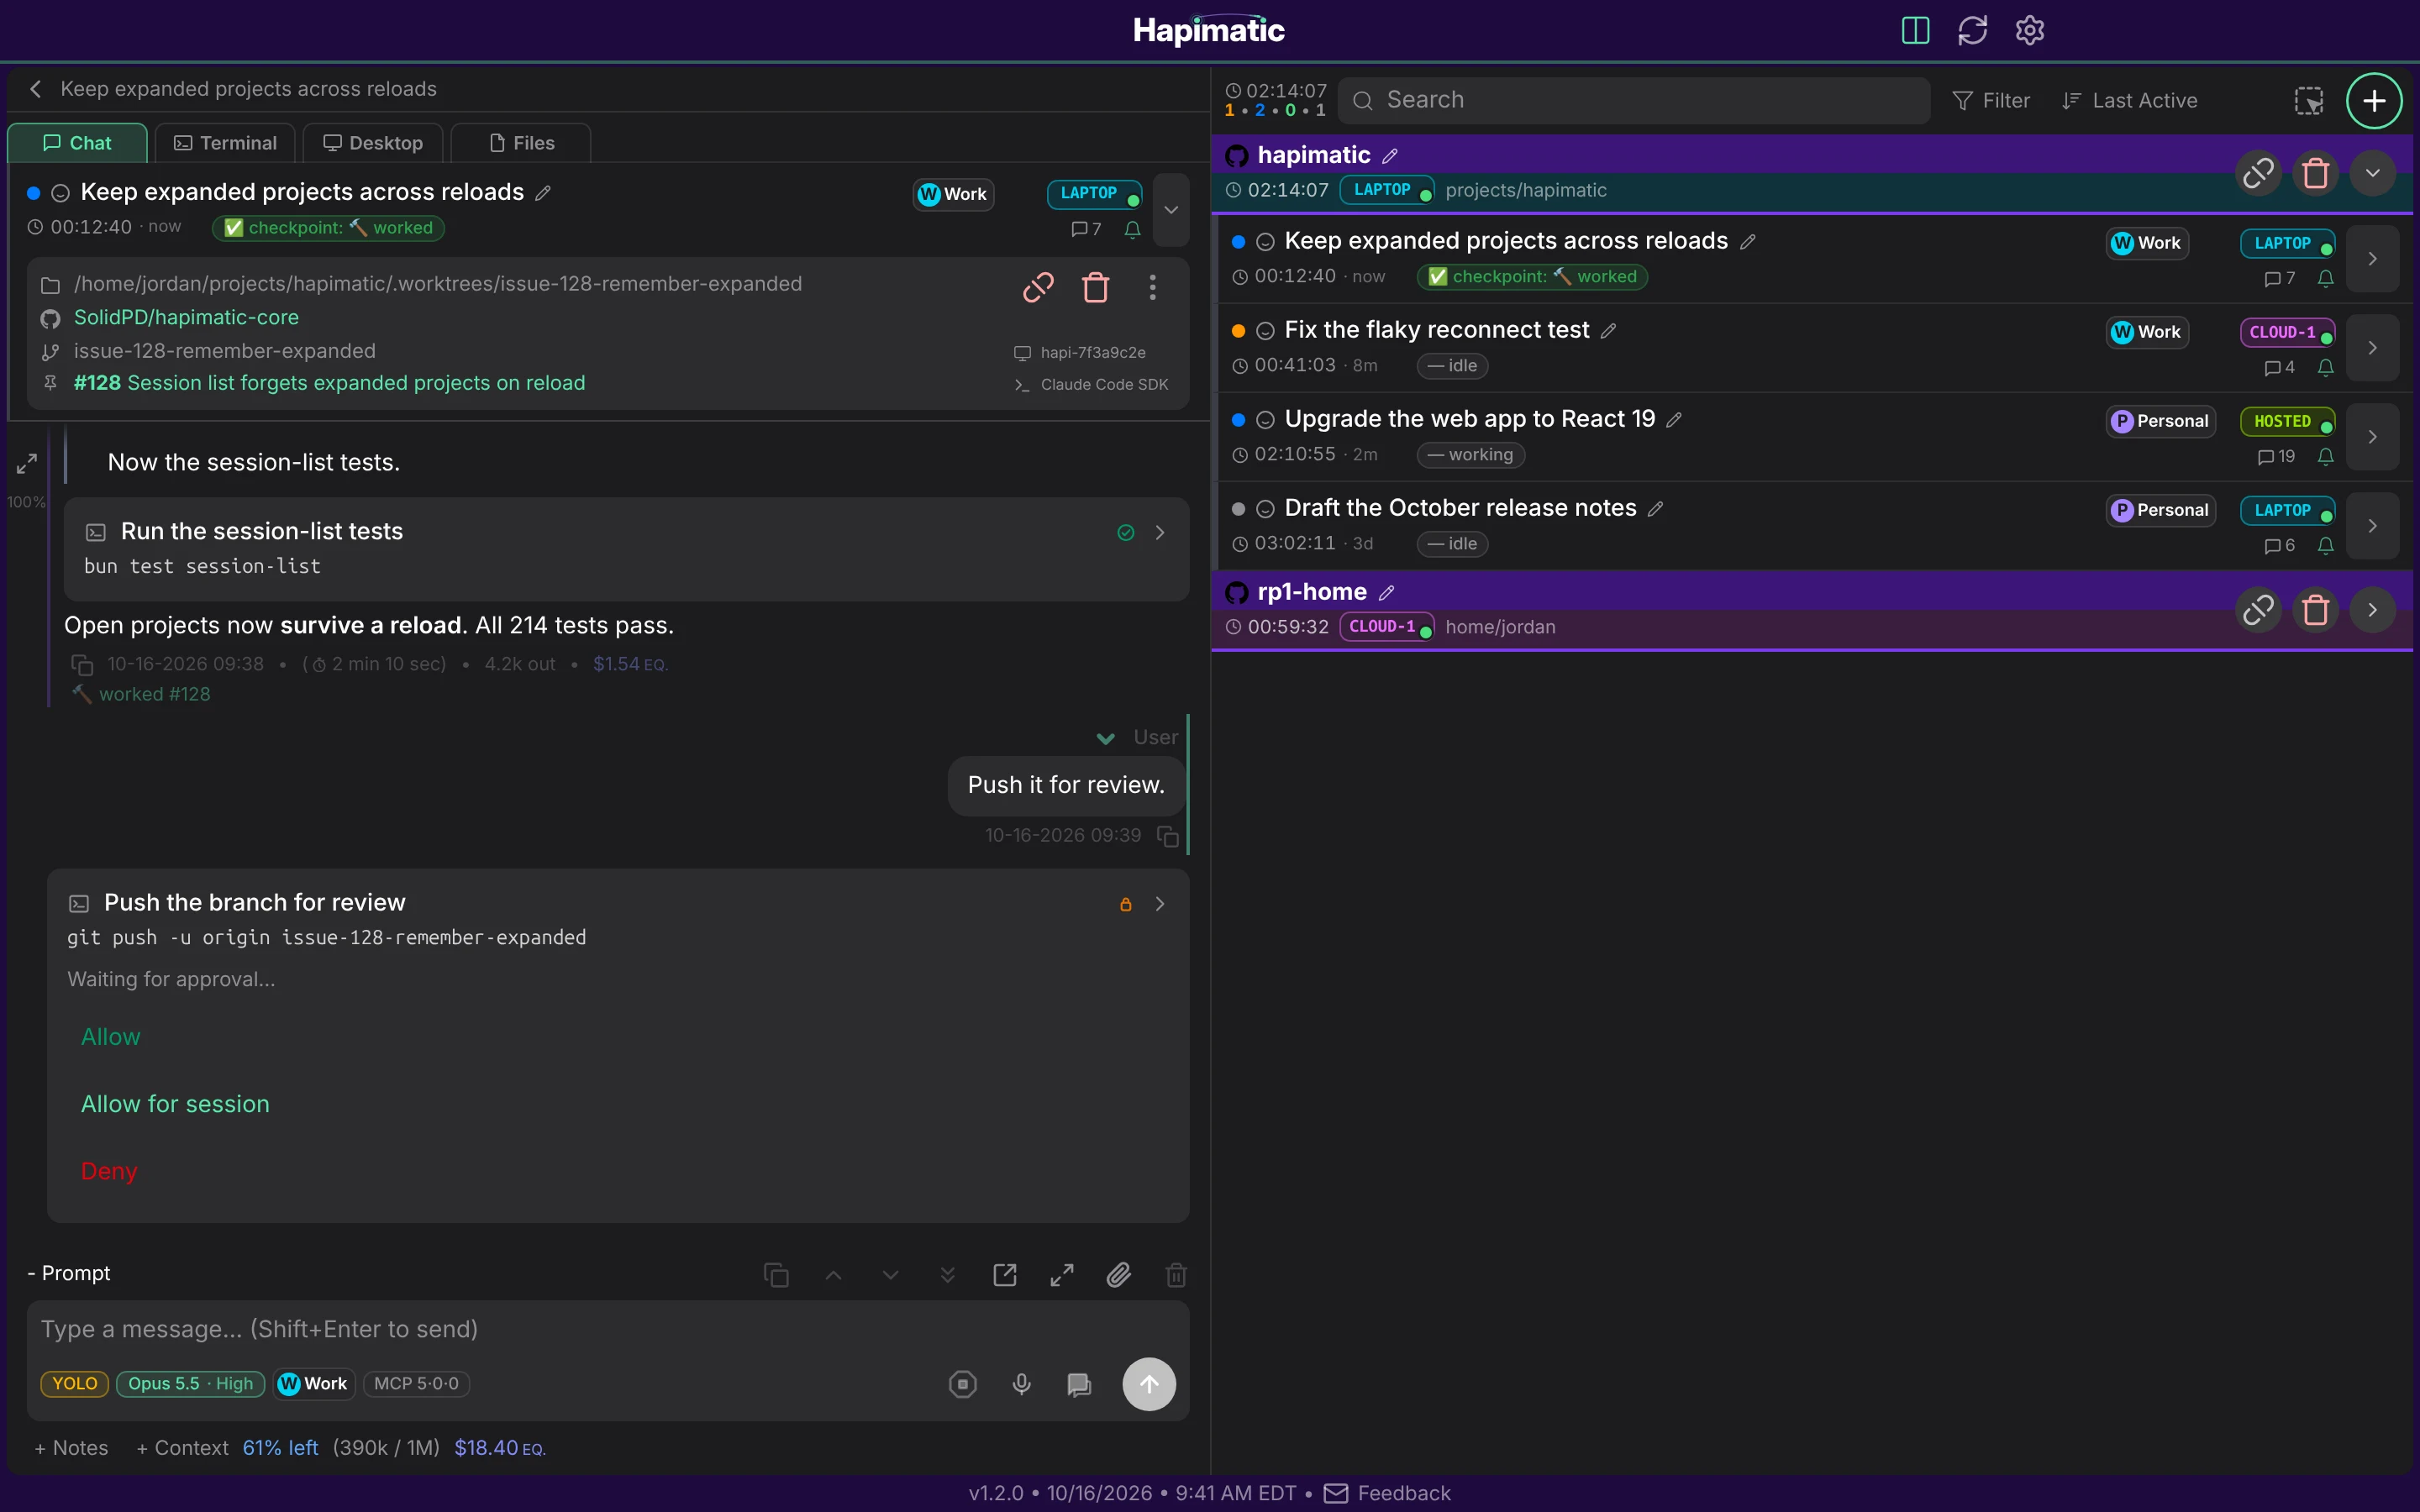
Task: Open Fix the flaky reconnect test chevron
Action: [x=2372, y=347]
